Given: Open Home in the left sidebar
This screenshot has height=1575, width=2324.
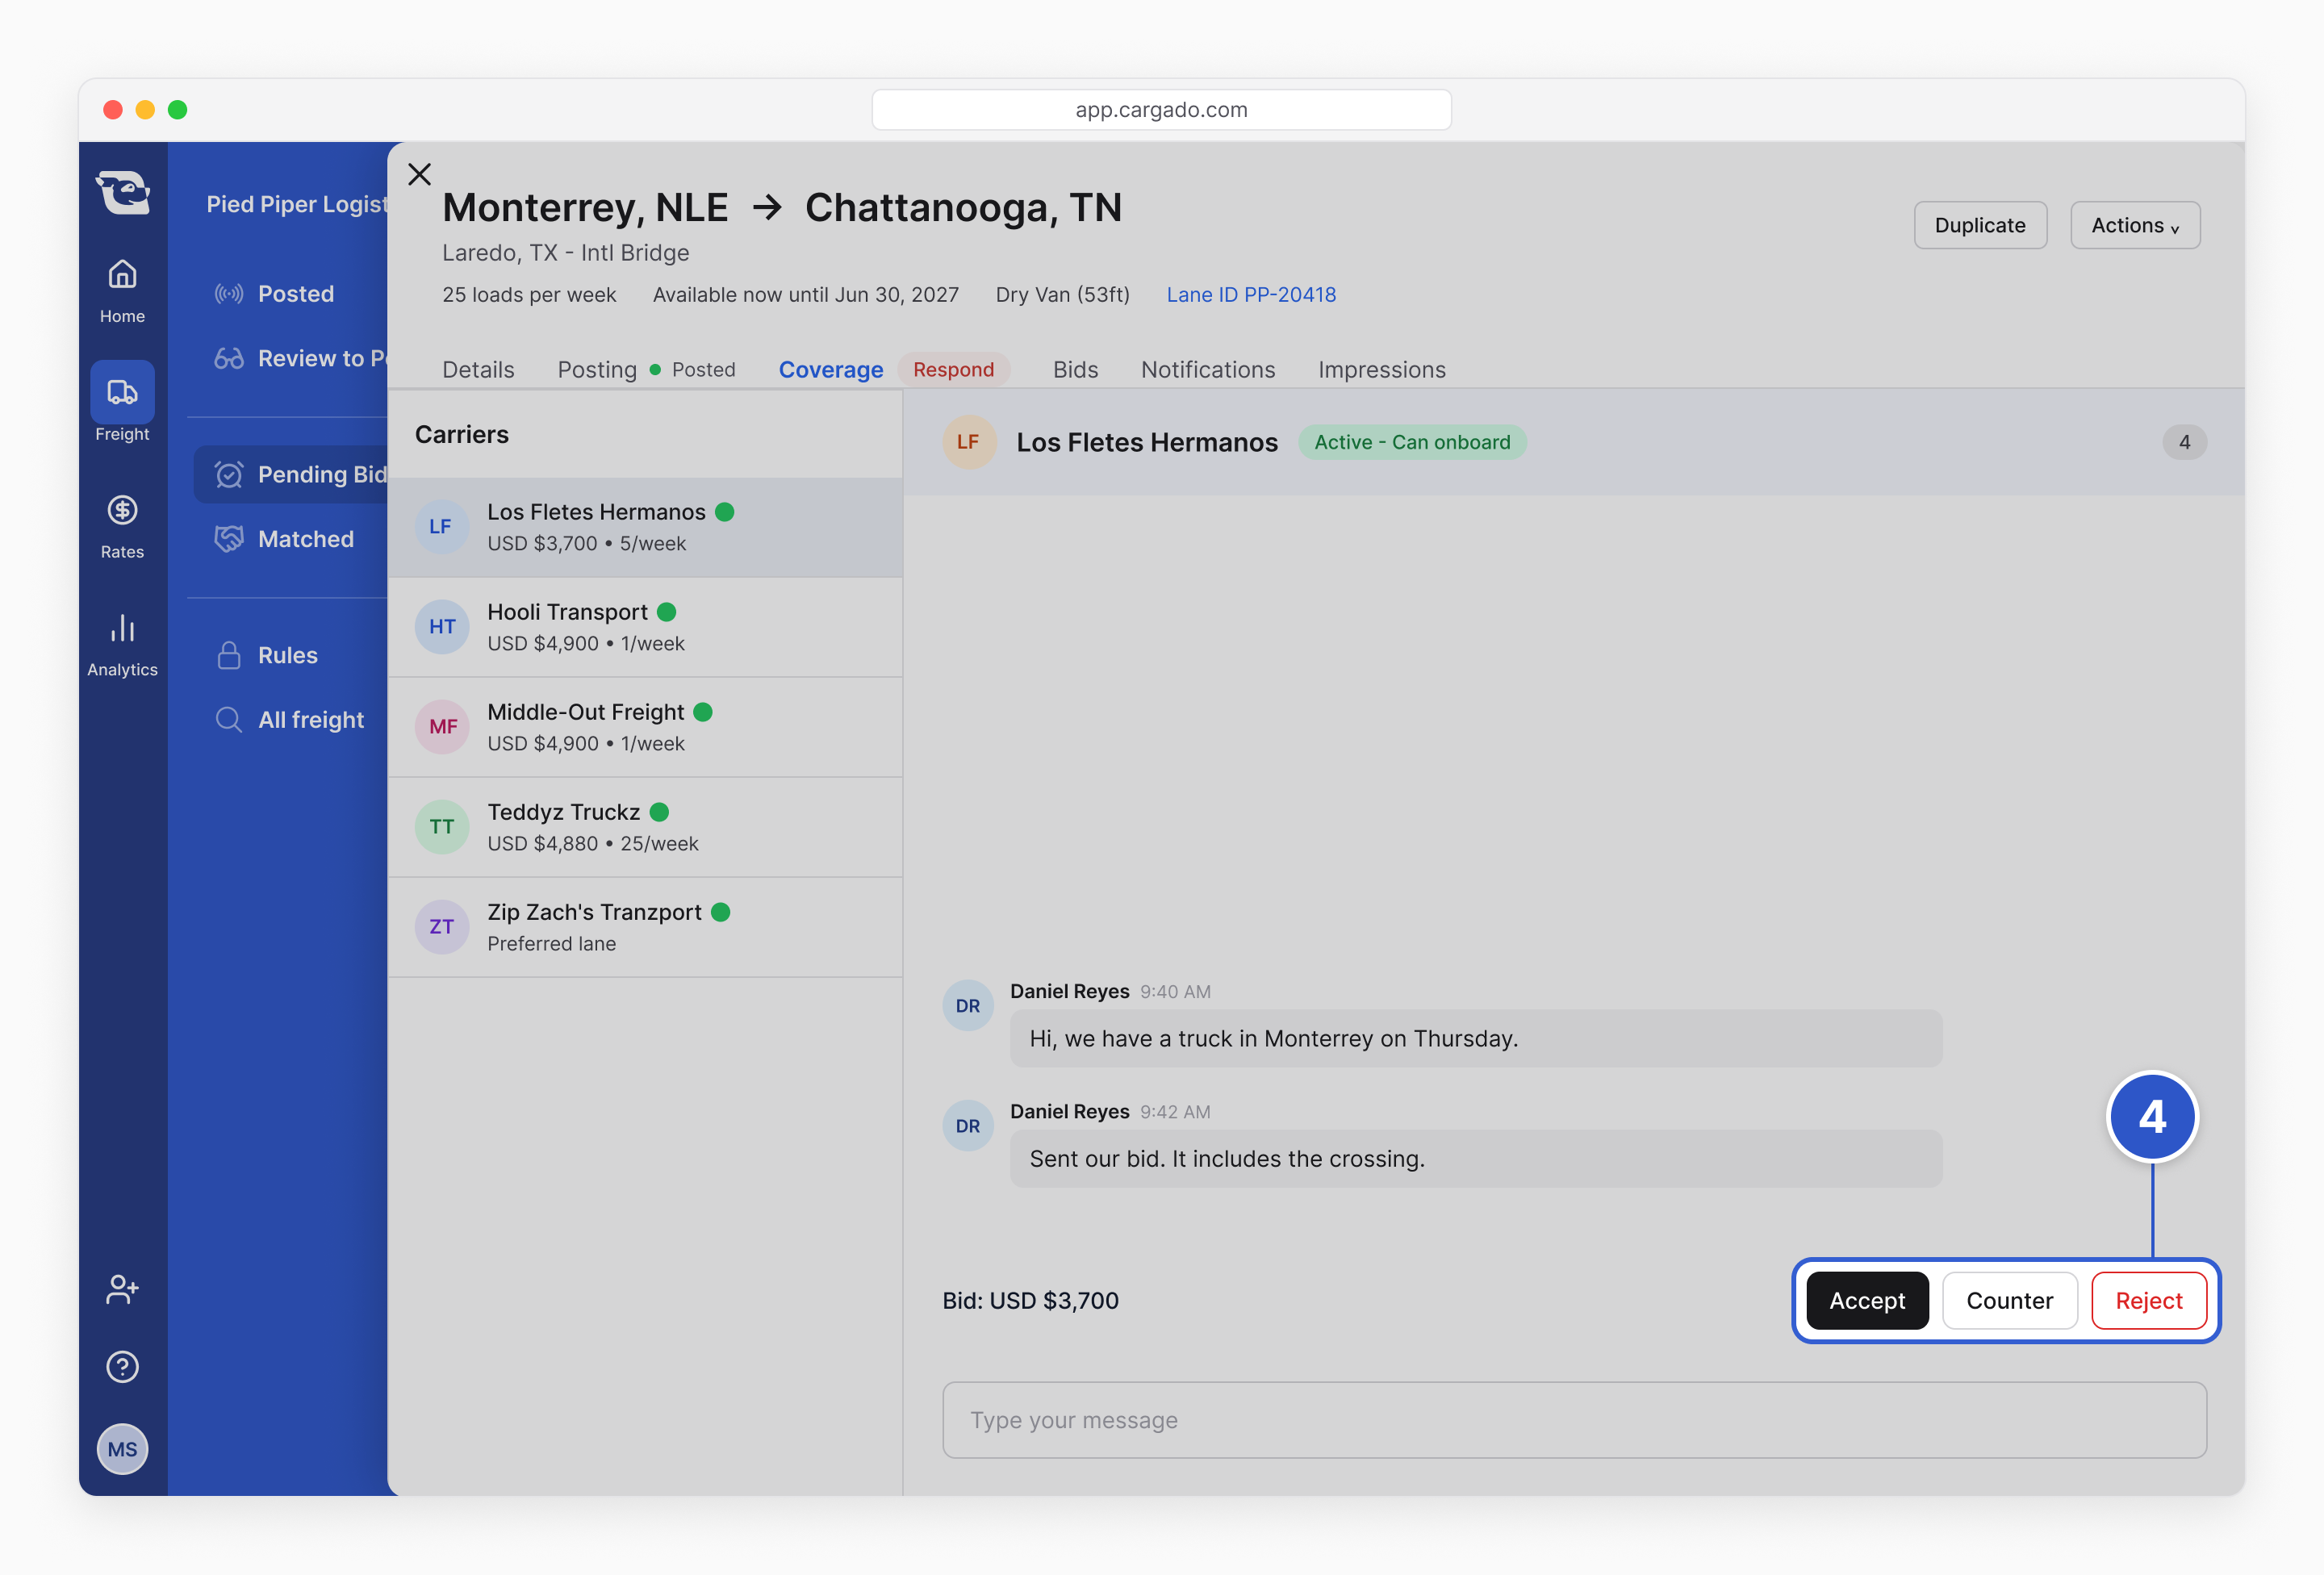Looking at the screenshot, I should 122,291.
